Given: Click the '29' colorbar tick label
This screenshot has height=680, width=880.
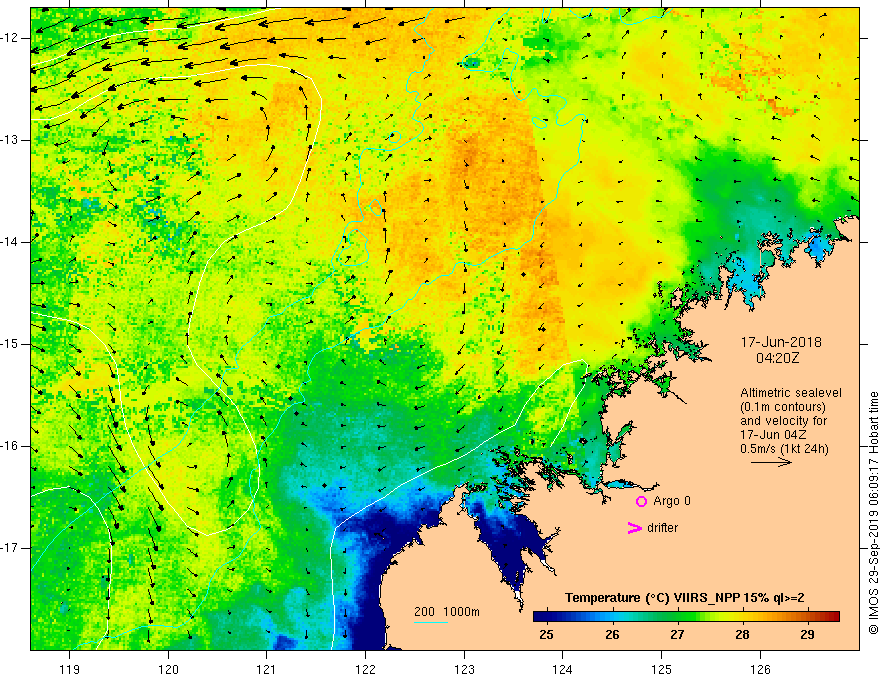Looking at the screenshot, I should click(807, 635).
